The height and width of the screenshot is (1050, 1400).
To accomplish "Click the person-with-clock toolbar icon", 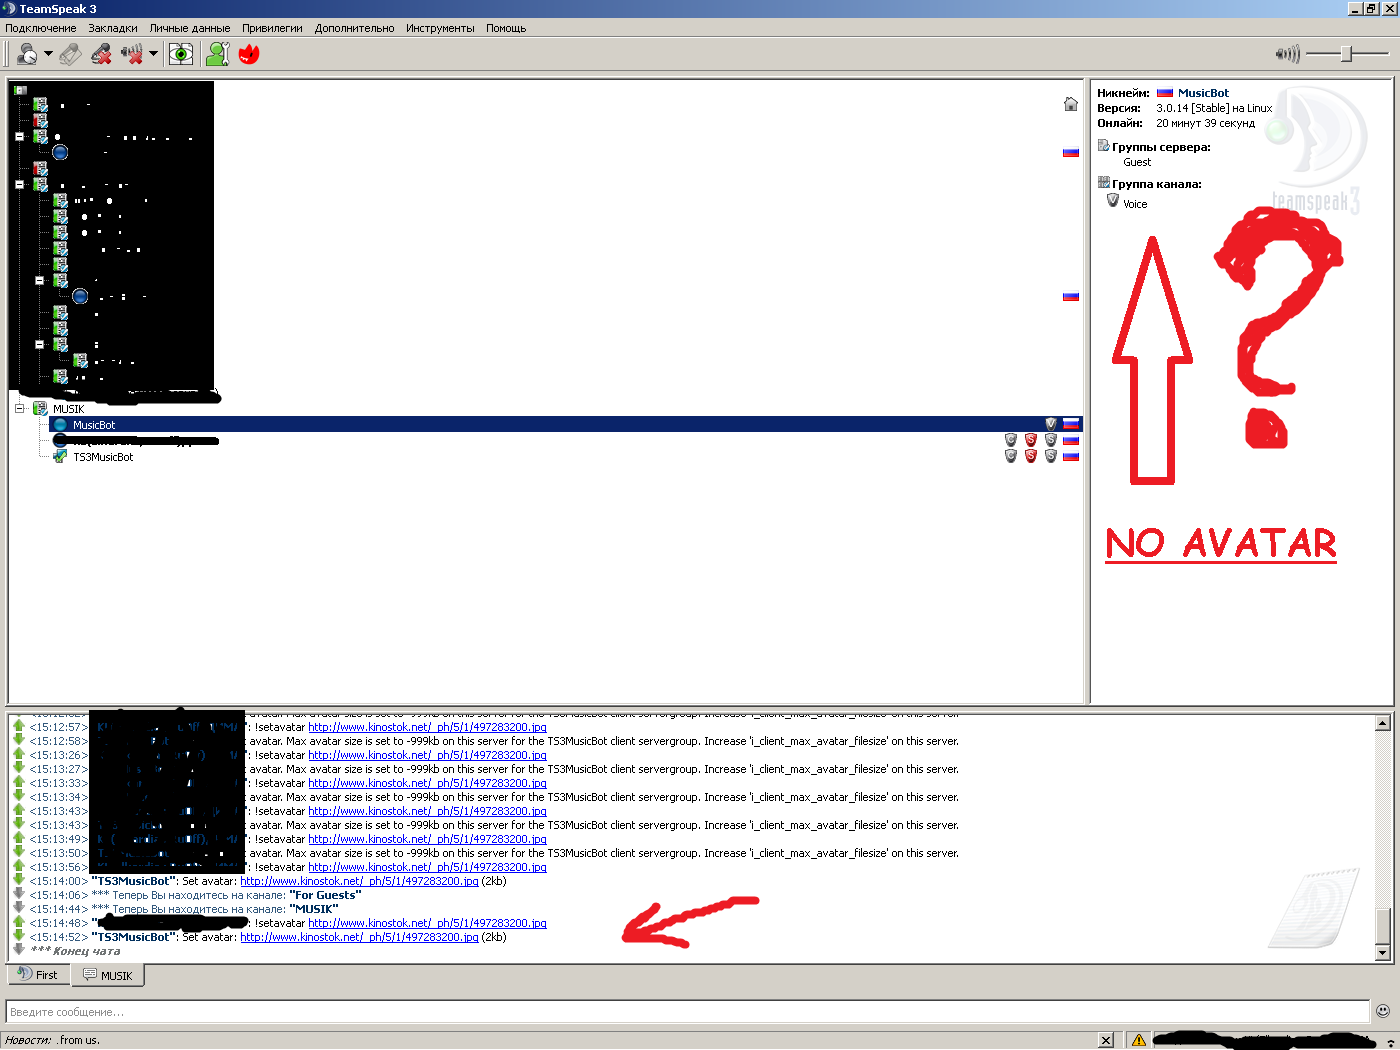I will pos(27,54).
